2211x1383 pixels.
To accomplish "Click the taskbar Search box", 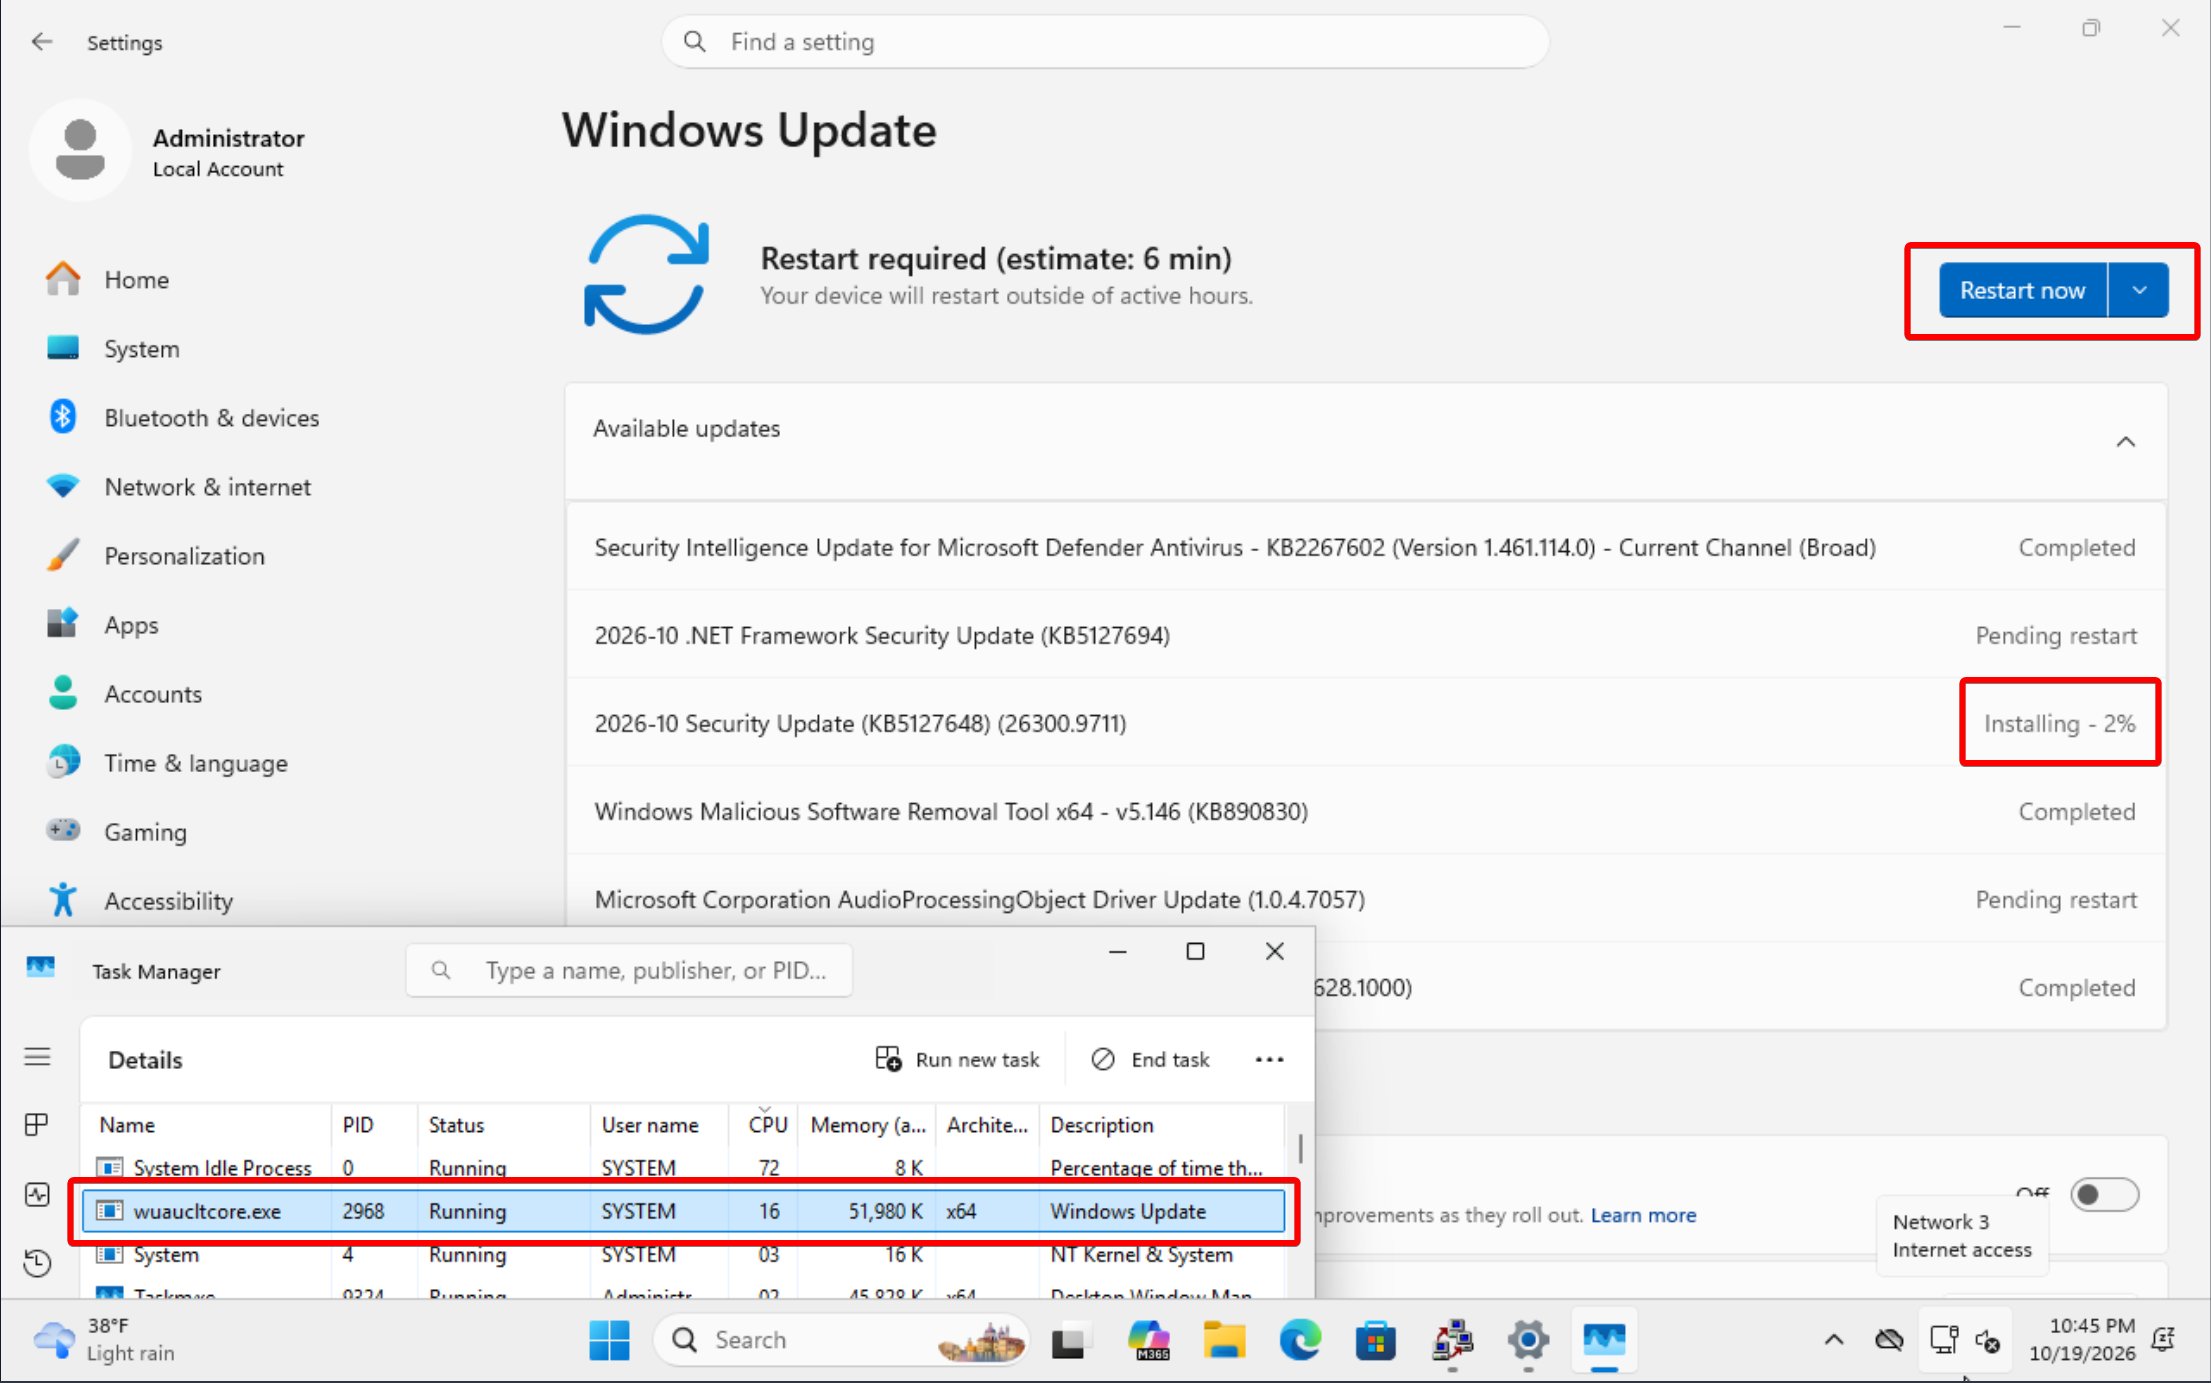I will (x=841, y=1340).
